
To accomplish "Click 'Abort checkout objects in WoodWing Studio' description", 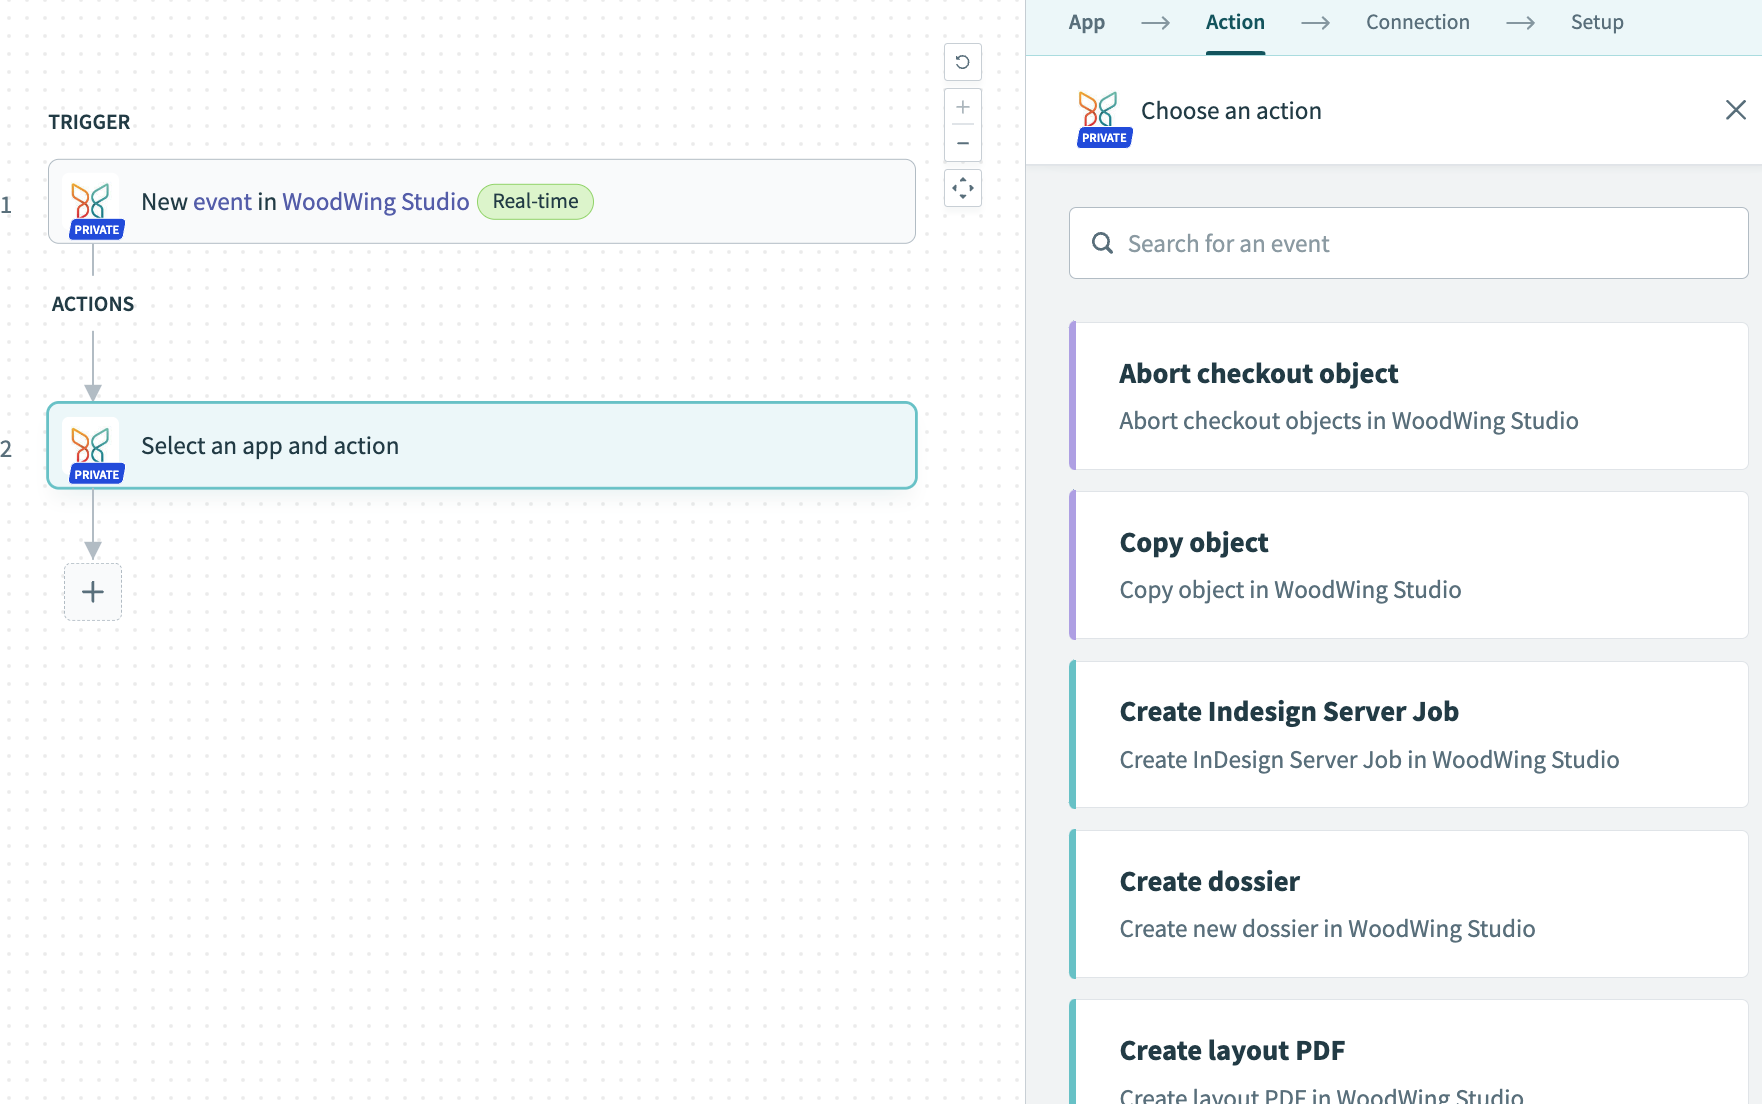I will tap(1349, 421).
